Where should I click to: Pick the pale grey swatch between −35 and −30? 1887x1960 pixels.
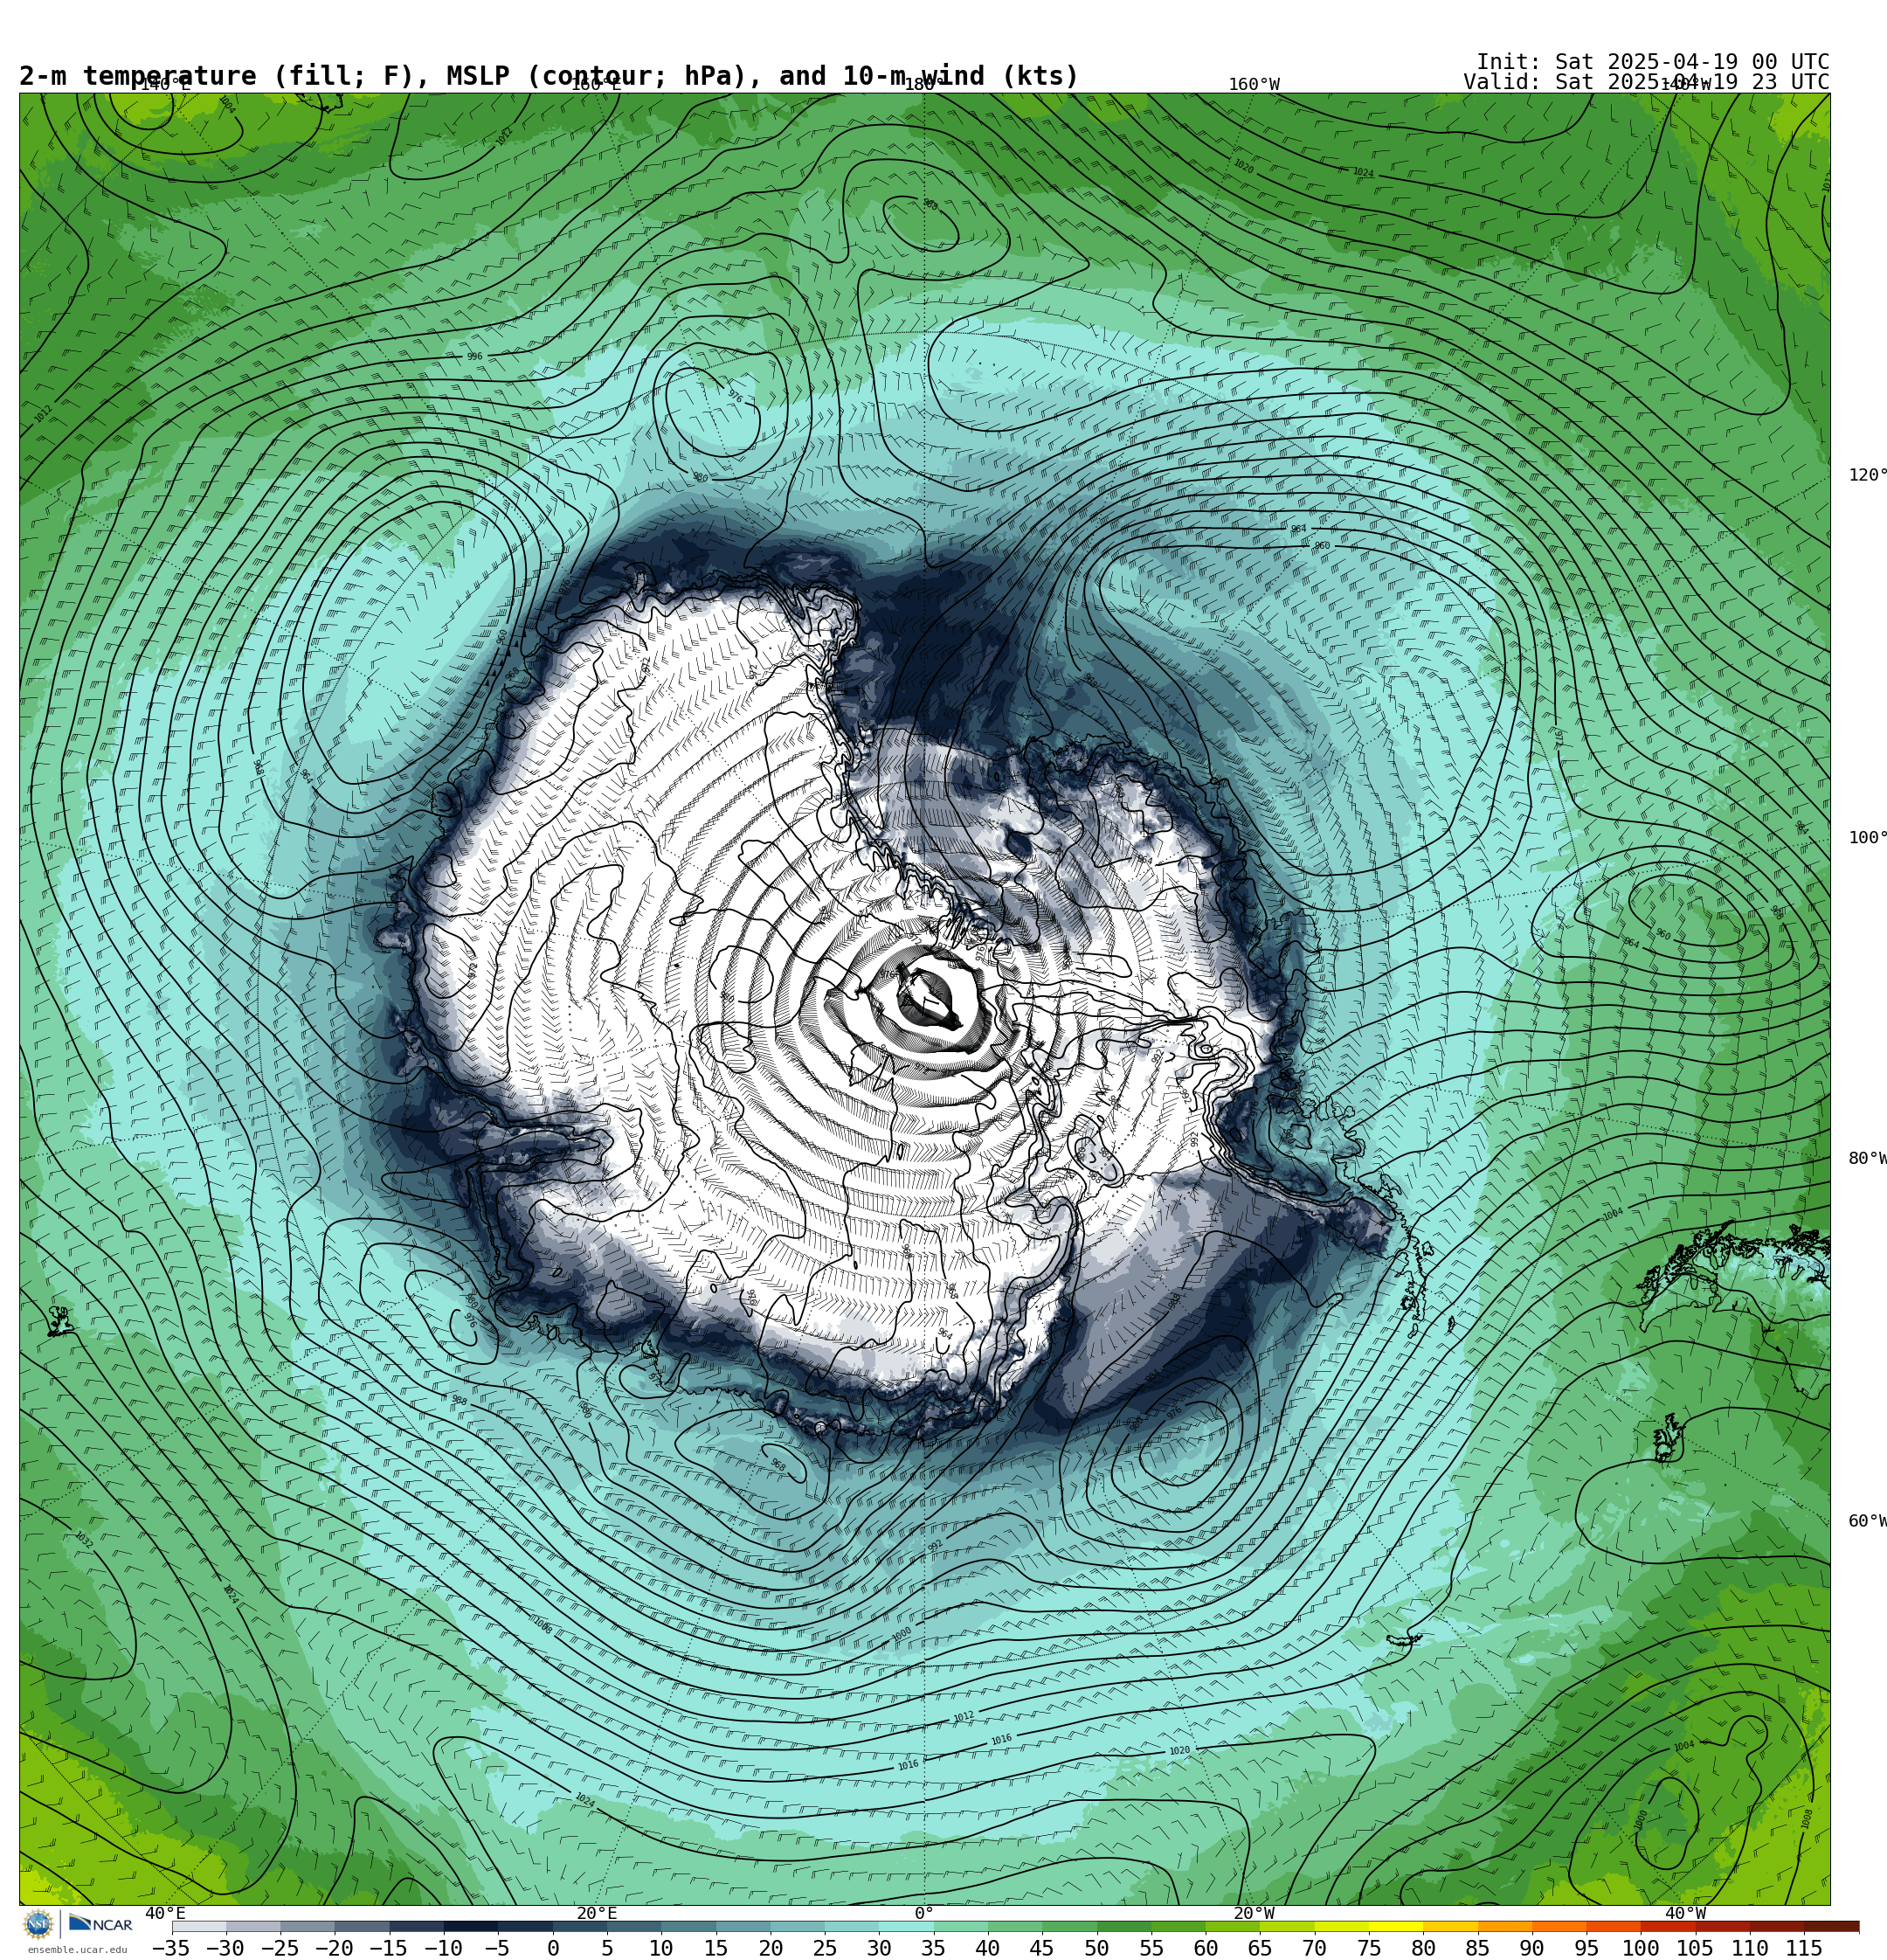[x=199, y=1926]
